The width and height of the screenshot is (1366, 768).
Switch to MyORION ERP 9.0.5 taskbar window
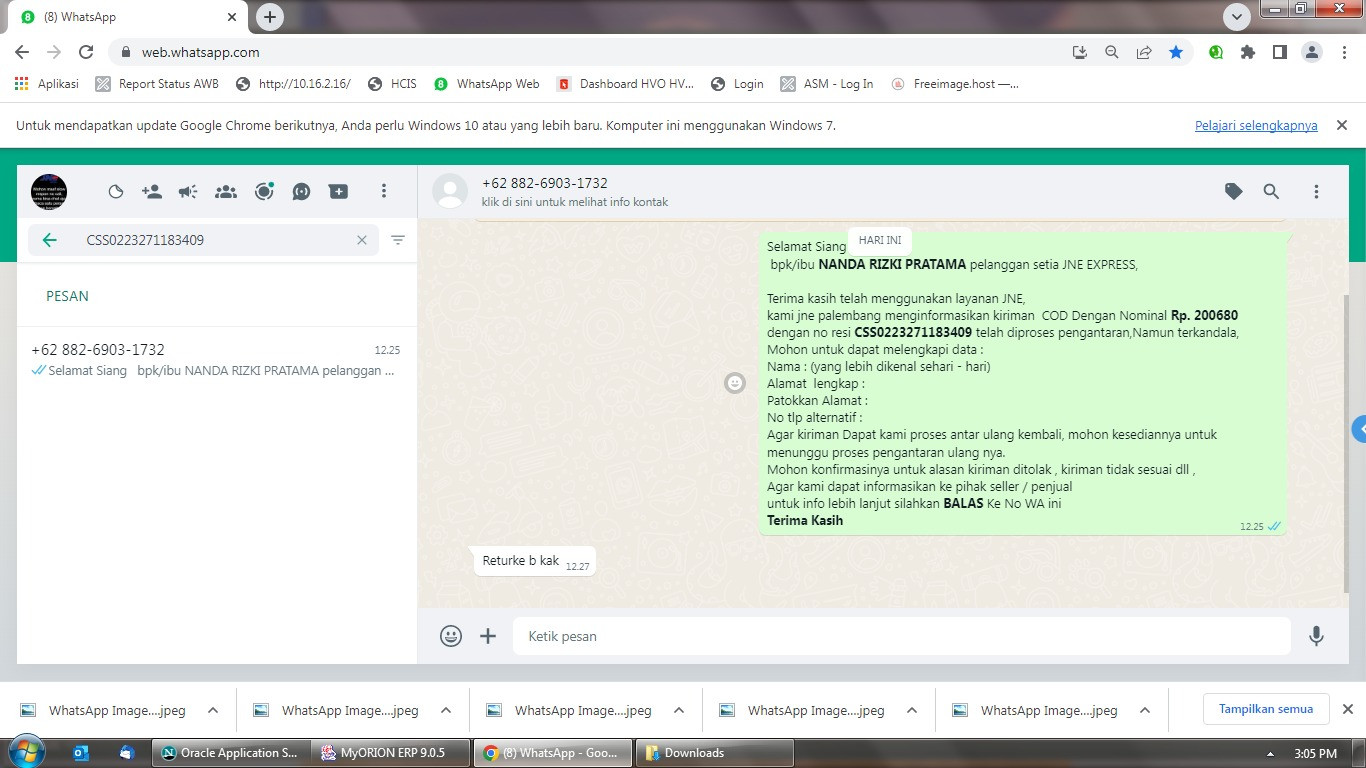392,753
